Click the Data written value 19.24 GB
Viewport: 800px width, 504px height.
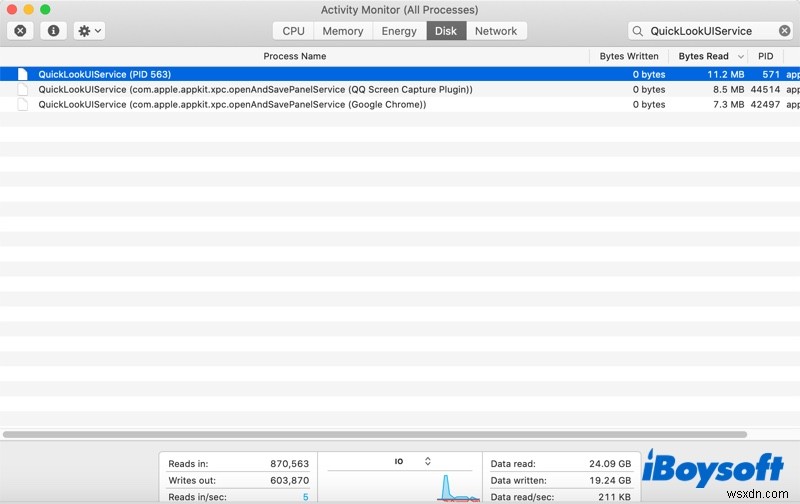[610, 481]
